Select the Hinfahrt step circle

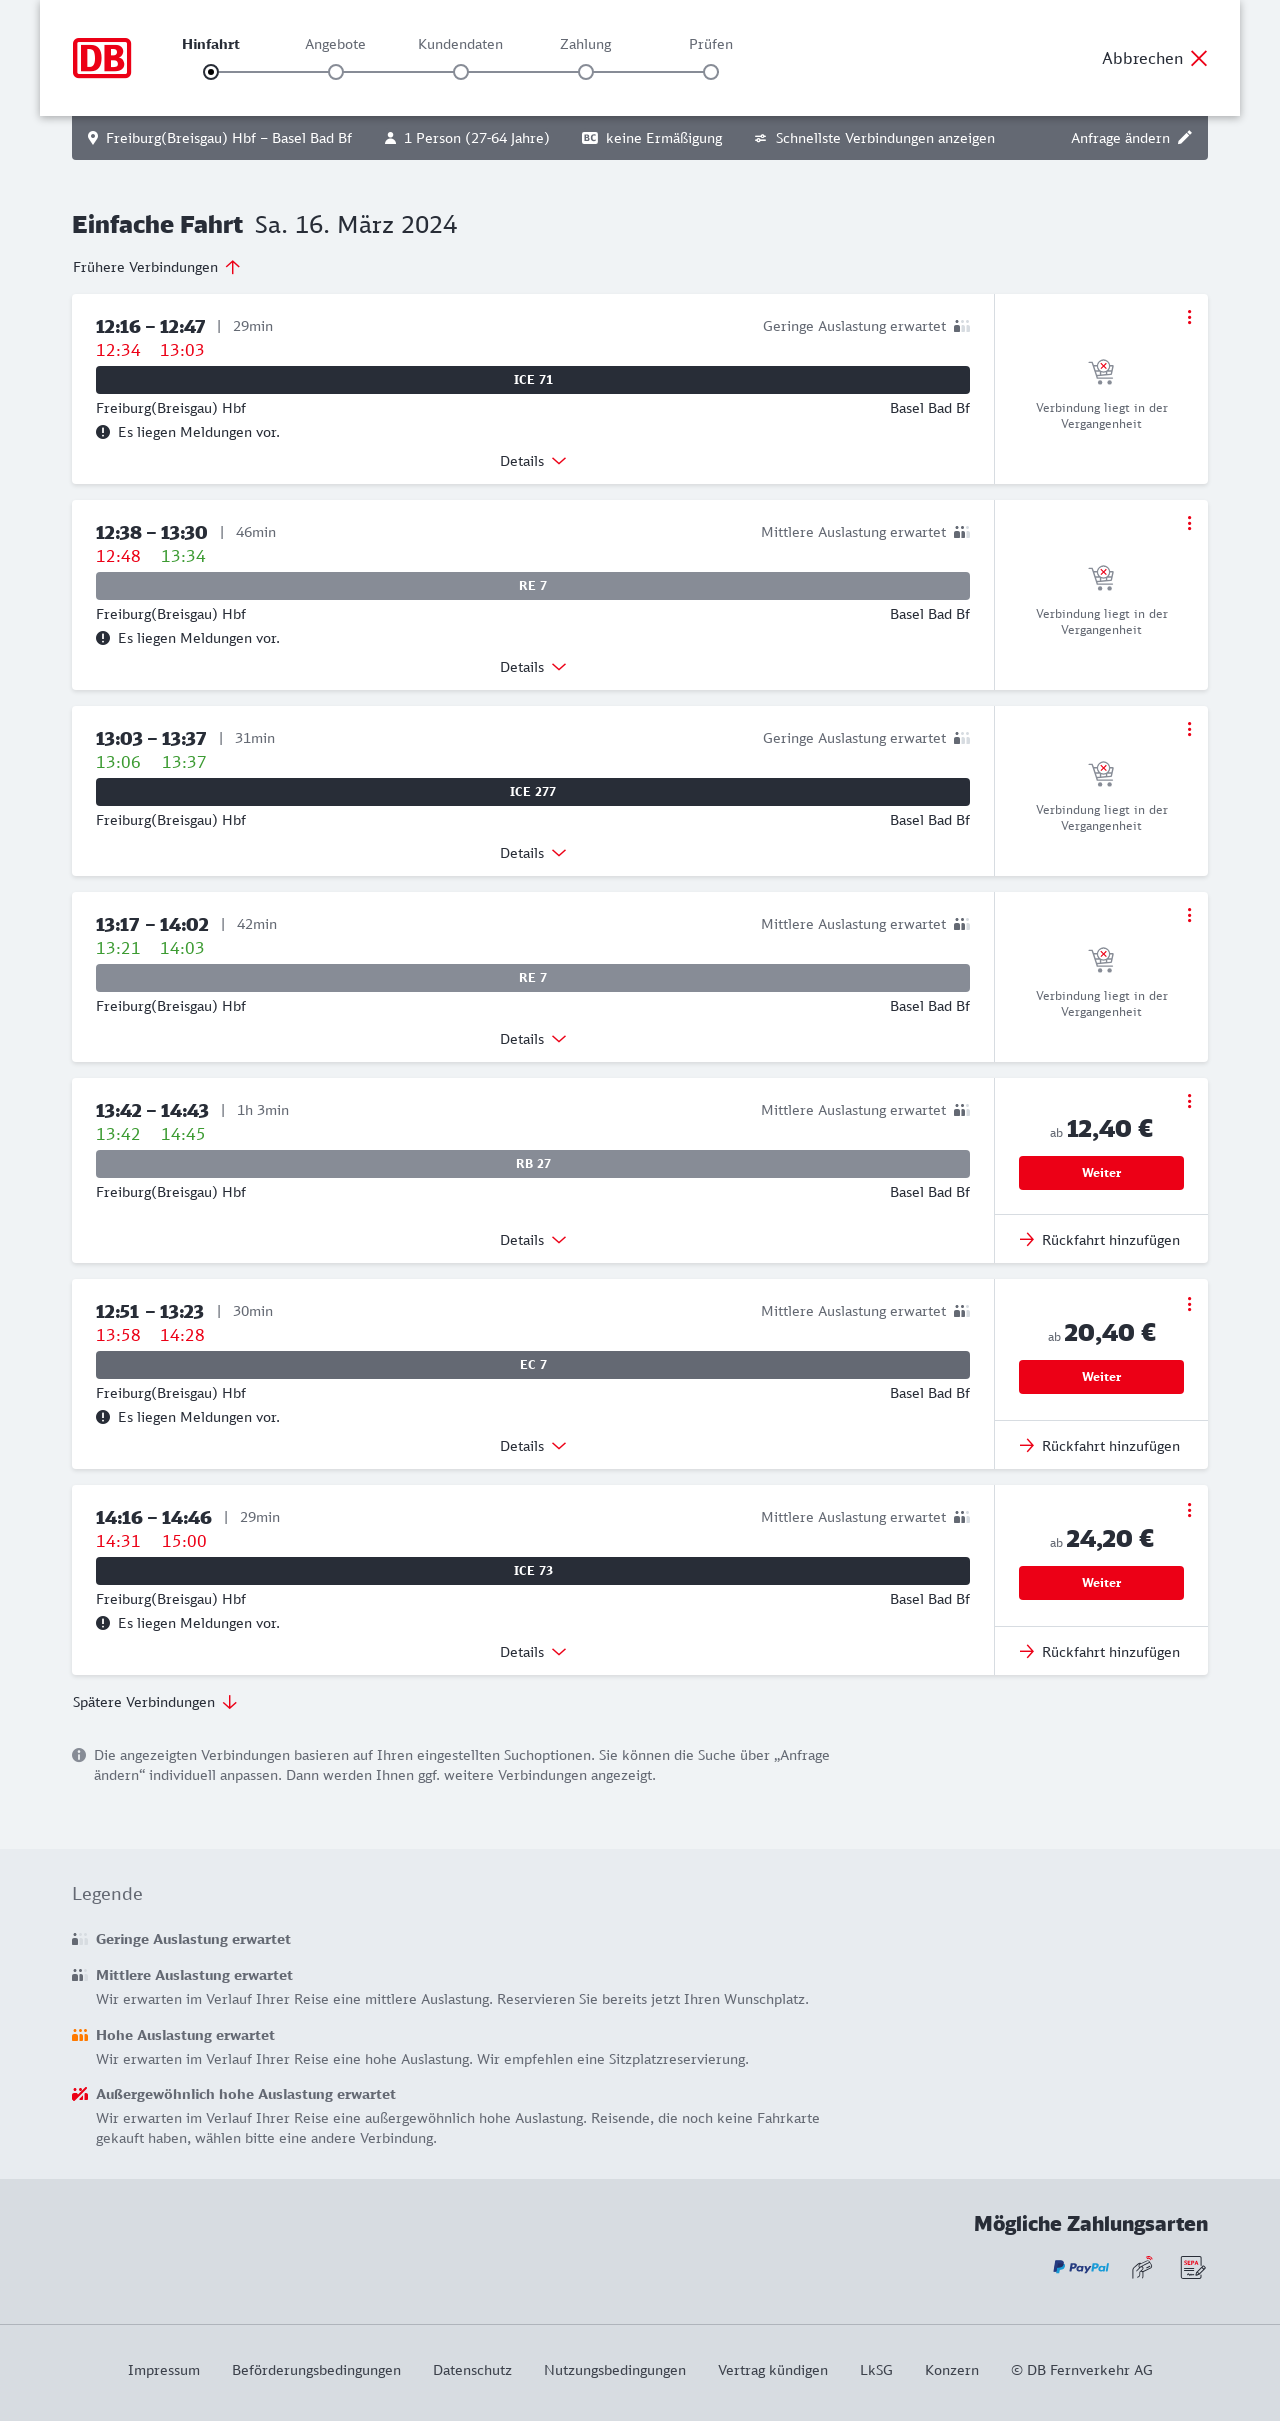pos(211,72)
